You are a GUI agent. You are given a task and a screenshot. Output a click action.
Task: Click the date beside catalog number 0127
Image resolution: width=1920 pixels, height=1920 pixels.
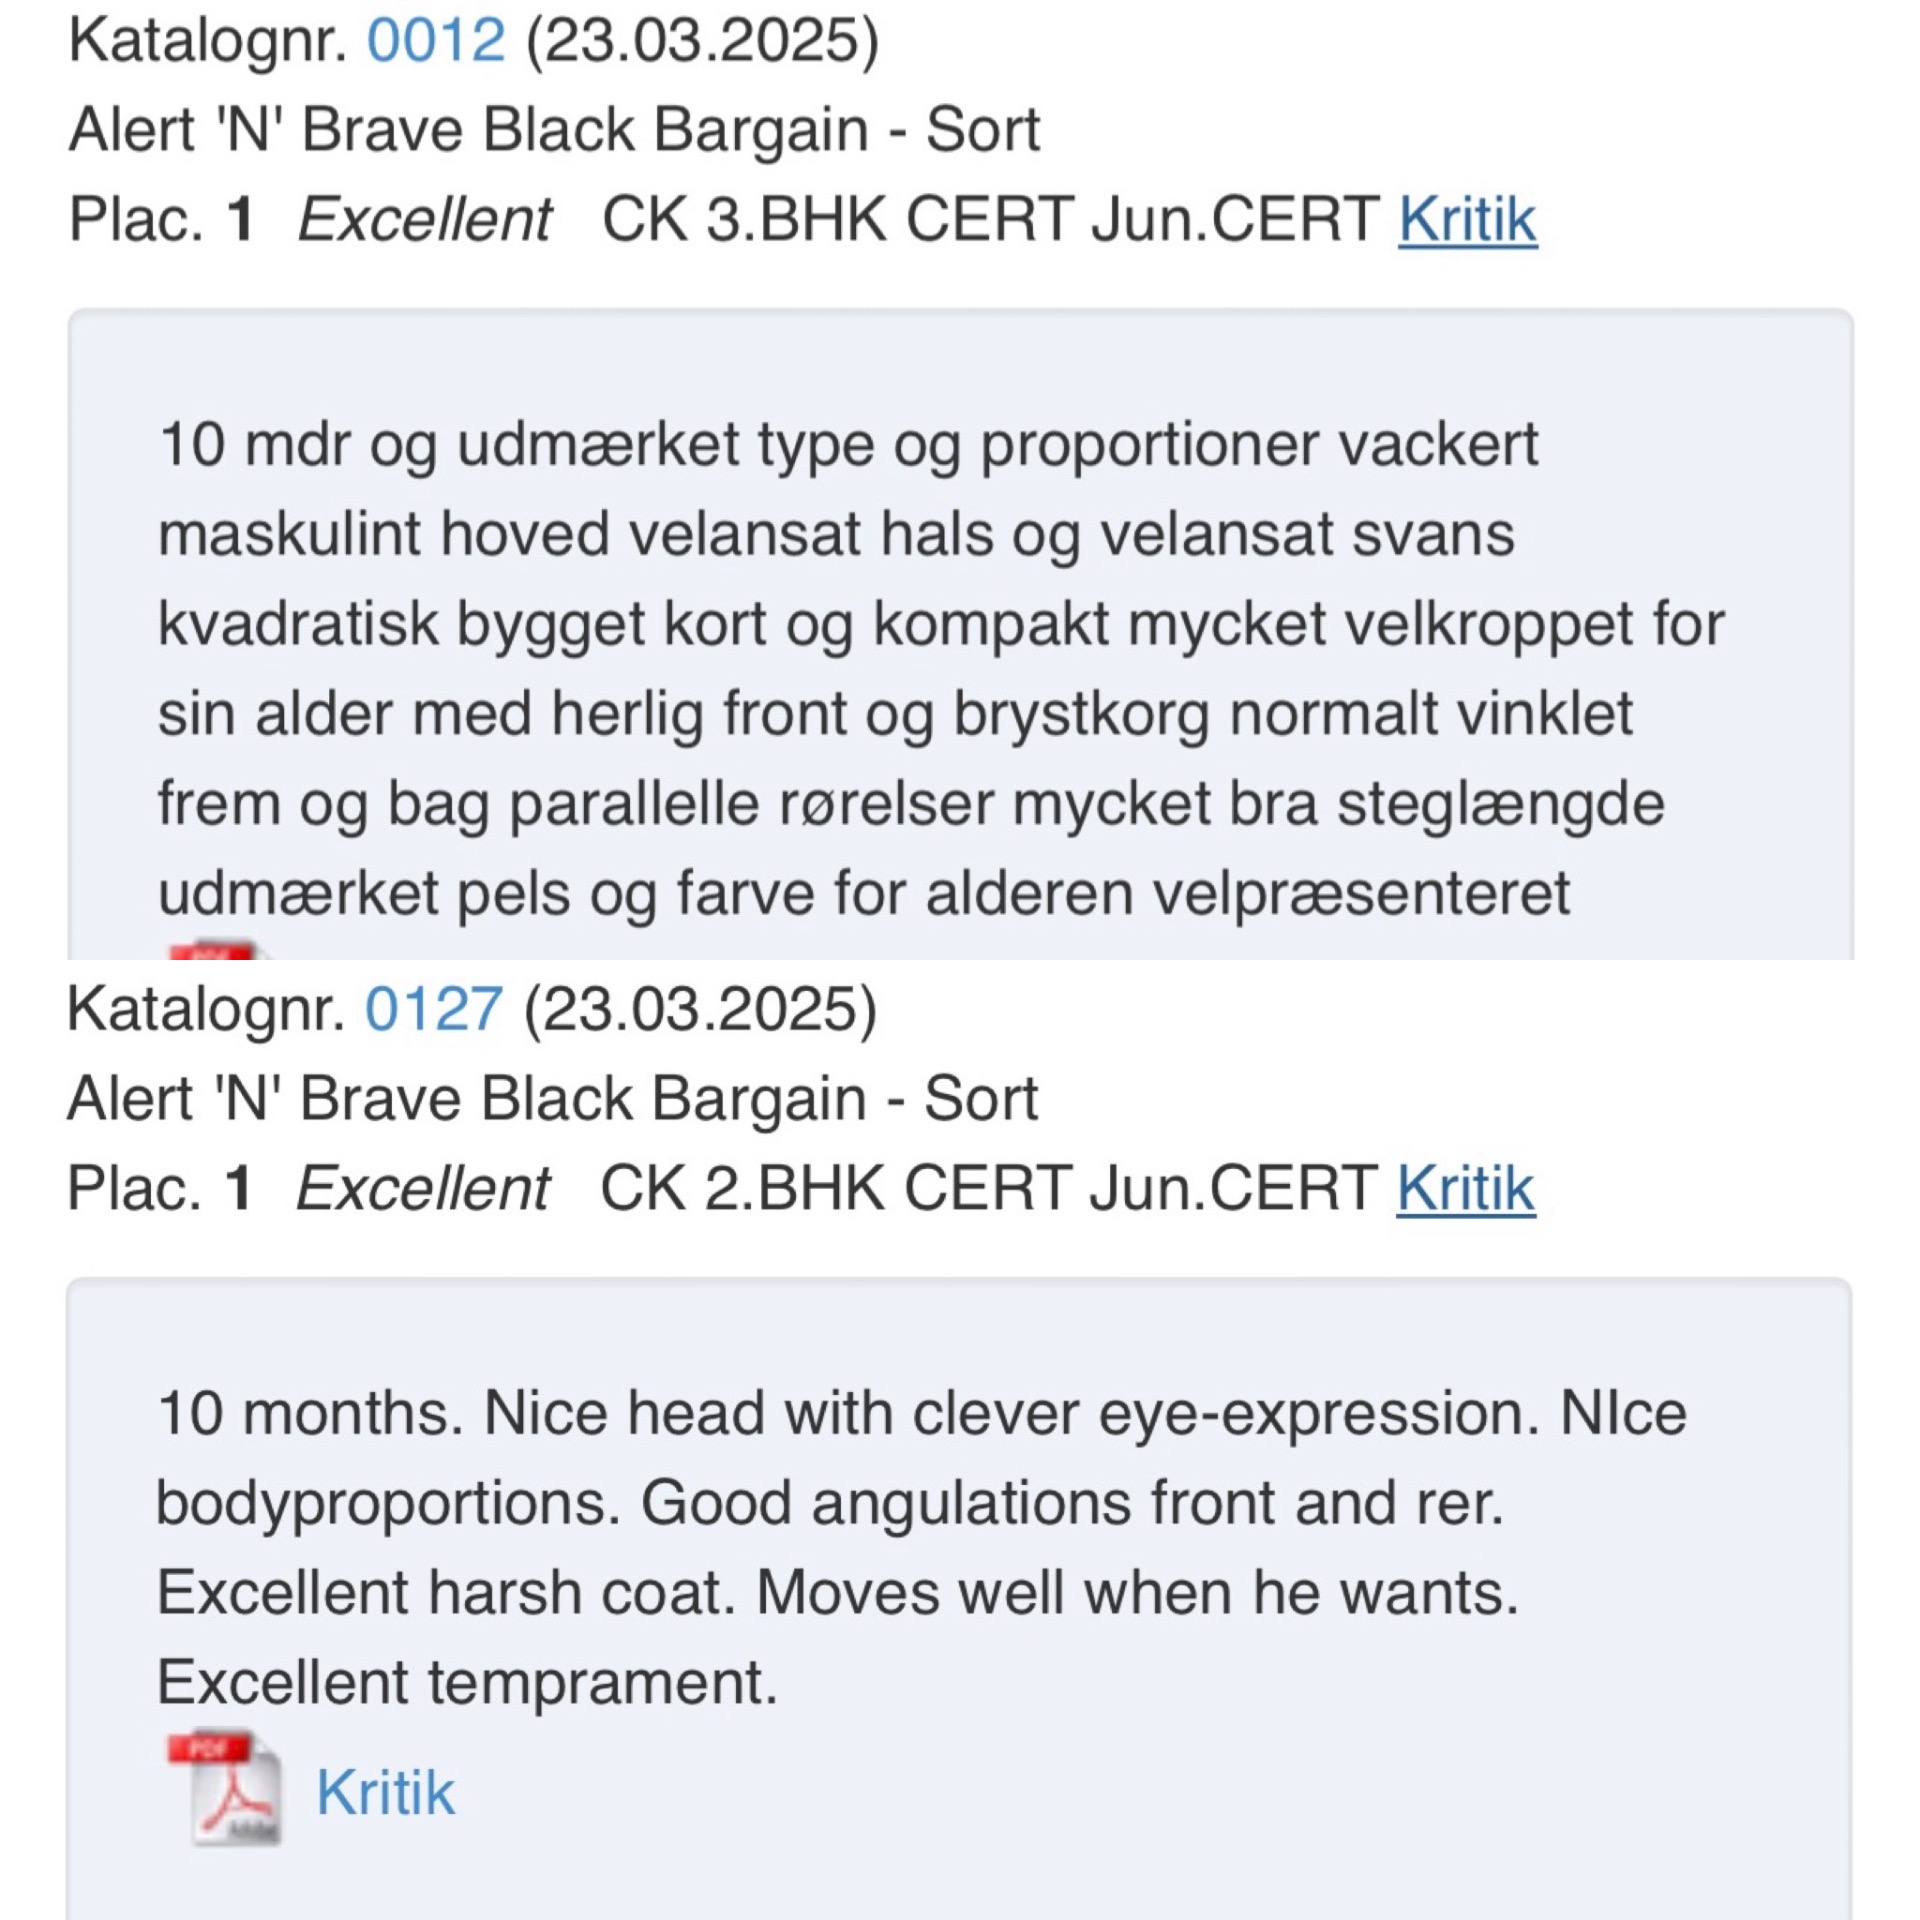click(x=700, y=1009)
